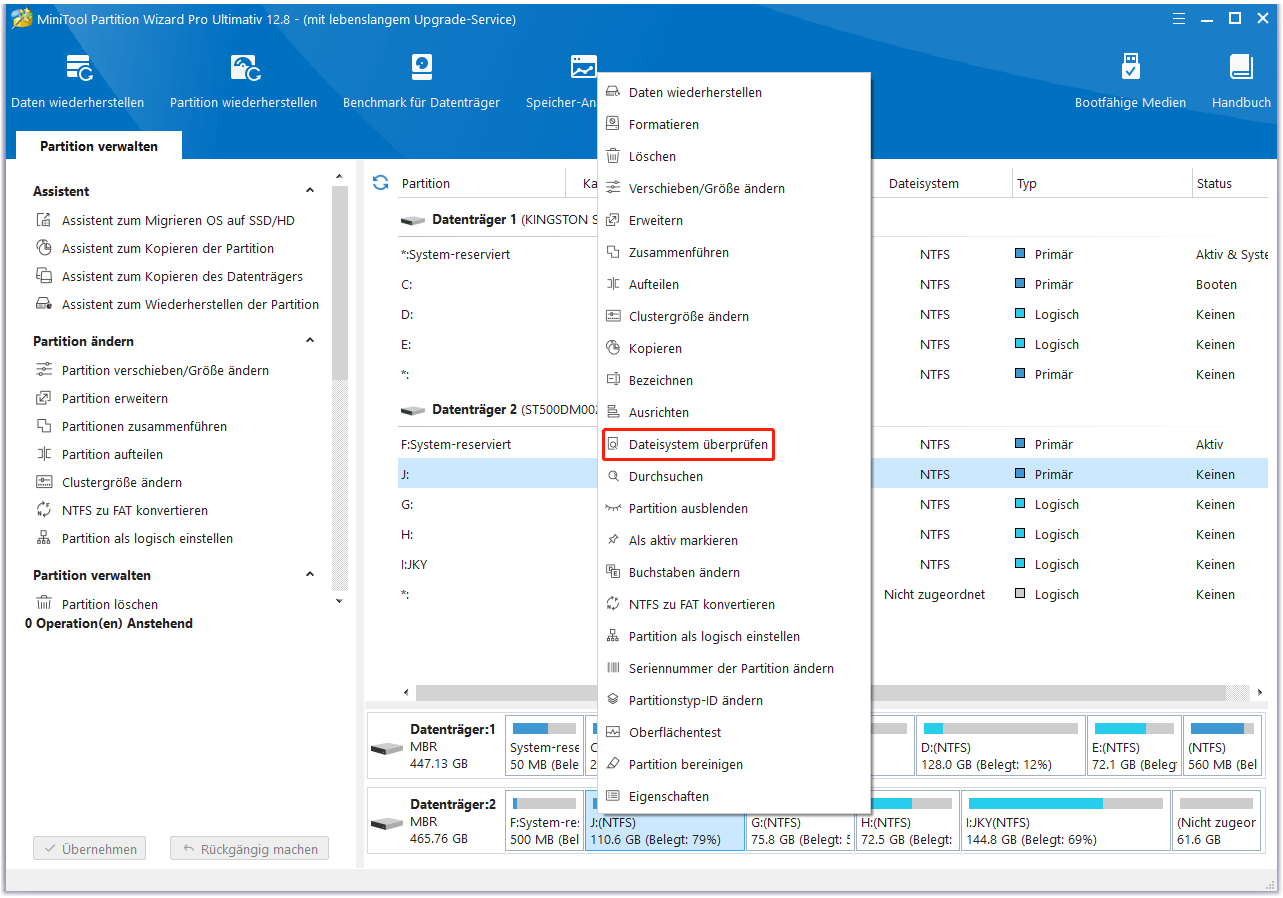Choose Partition bereinigen menu item
Screen dimensions: 1283x898
pos(734,764)
